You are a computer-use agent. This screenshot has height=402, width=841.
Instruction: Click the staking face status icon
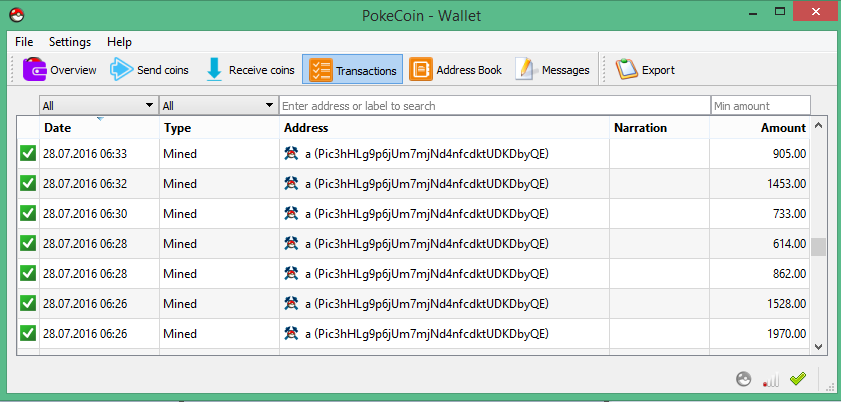tap(743, 379)
